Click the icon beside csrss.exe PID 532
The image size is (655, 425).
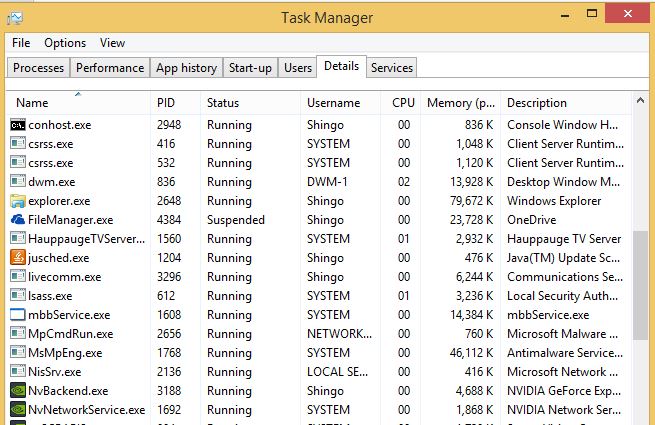pos(18,163)
